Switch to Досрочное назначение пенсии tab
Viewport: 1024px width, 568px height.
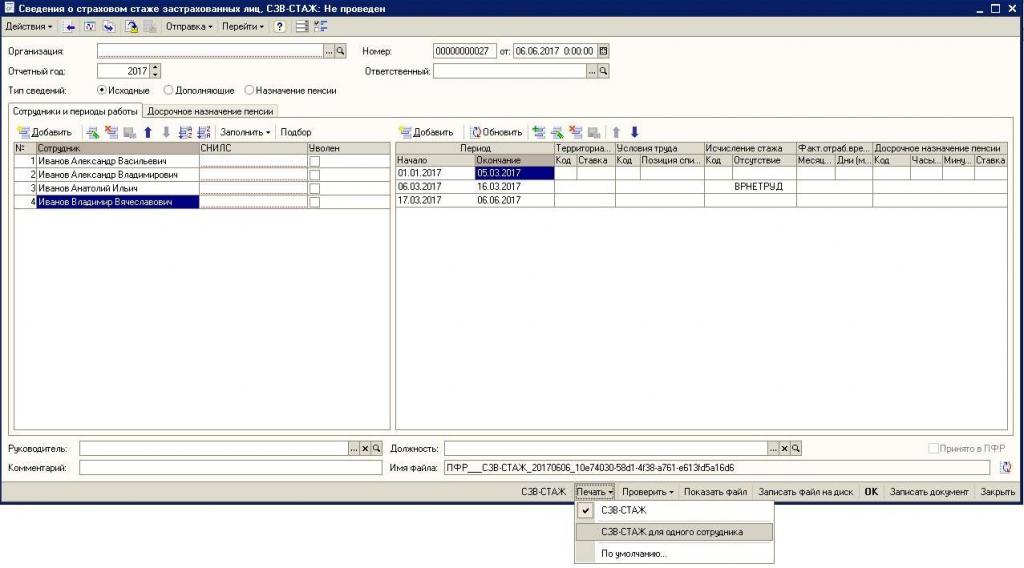pos(210,111)
